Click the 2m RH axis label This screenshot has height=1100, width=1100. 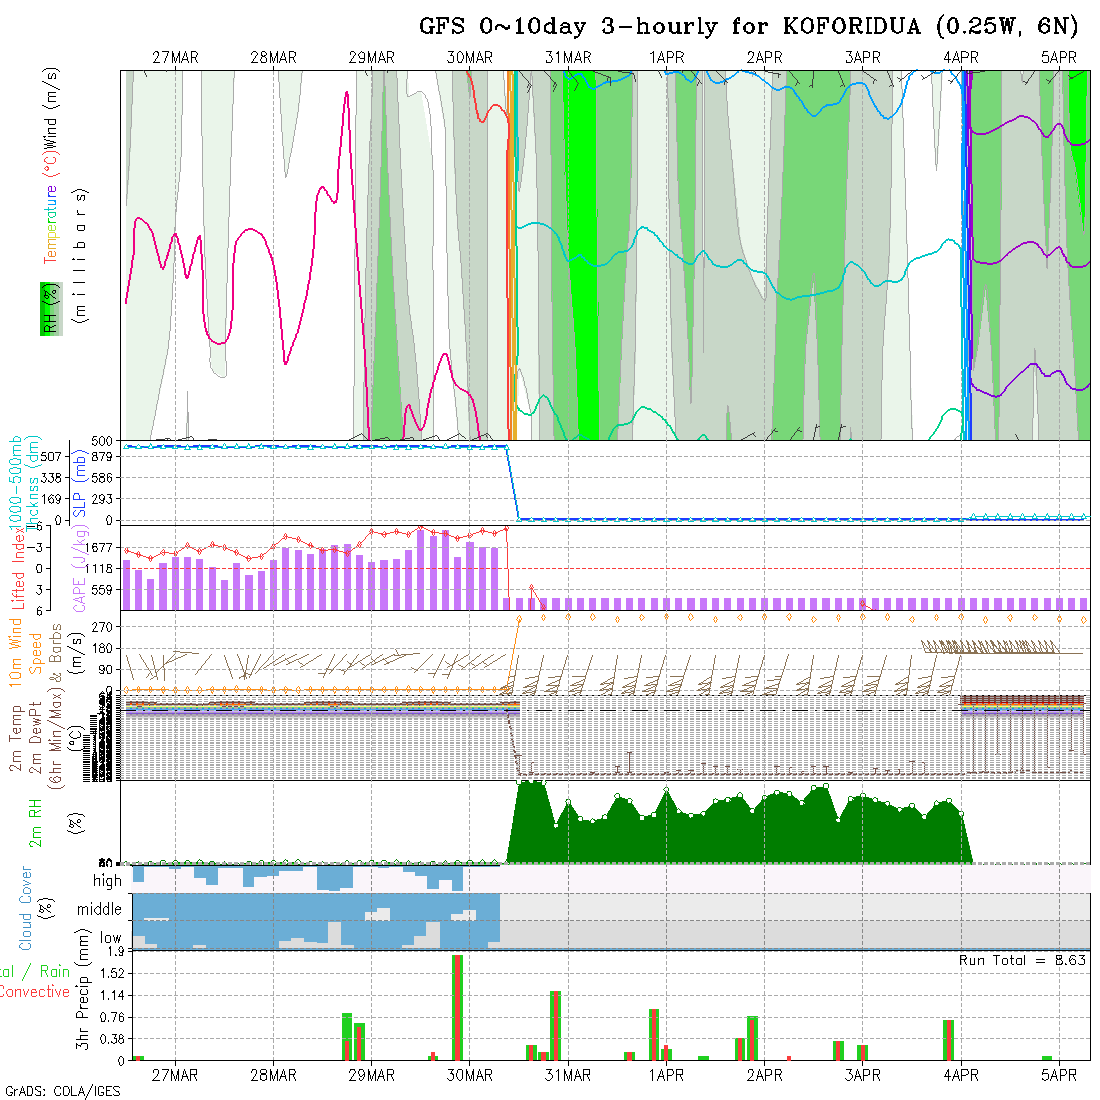[35, 821]
